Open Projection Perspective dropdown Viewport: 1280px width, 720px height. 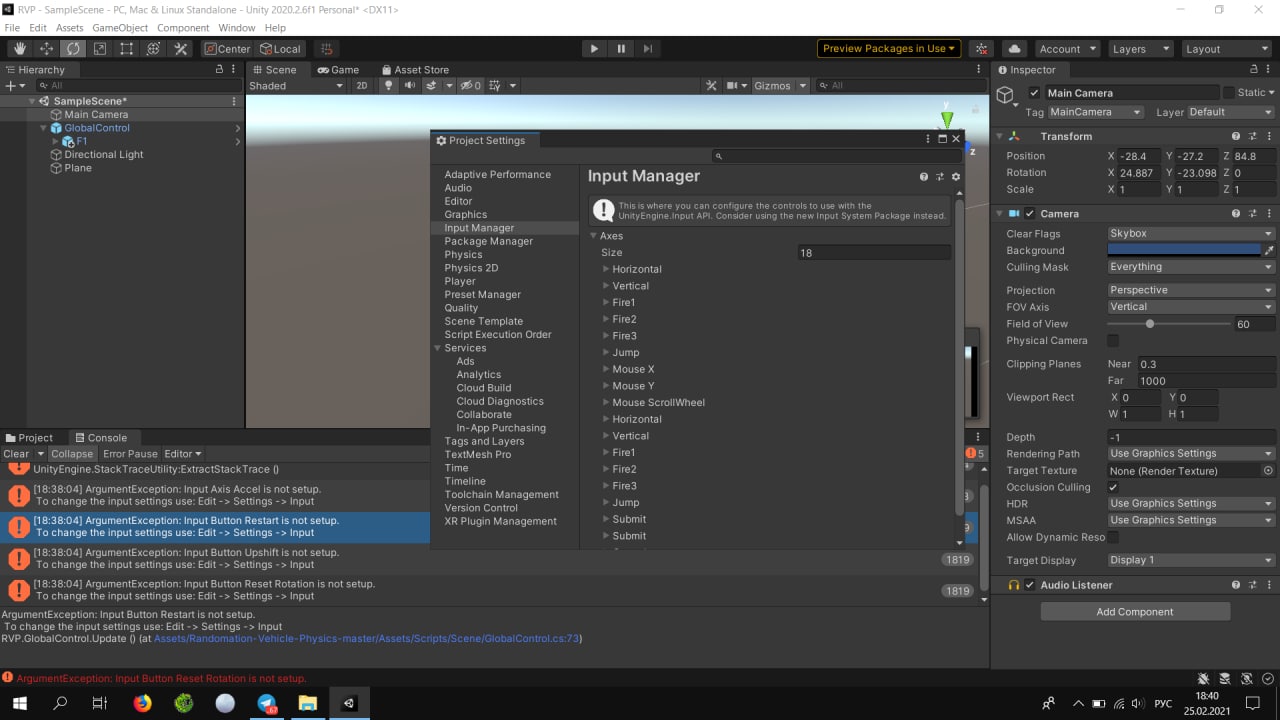click(1191, 290)
